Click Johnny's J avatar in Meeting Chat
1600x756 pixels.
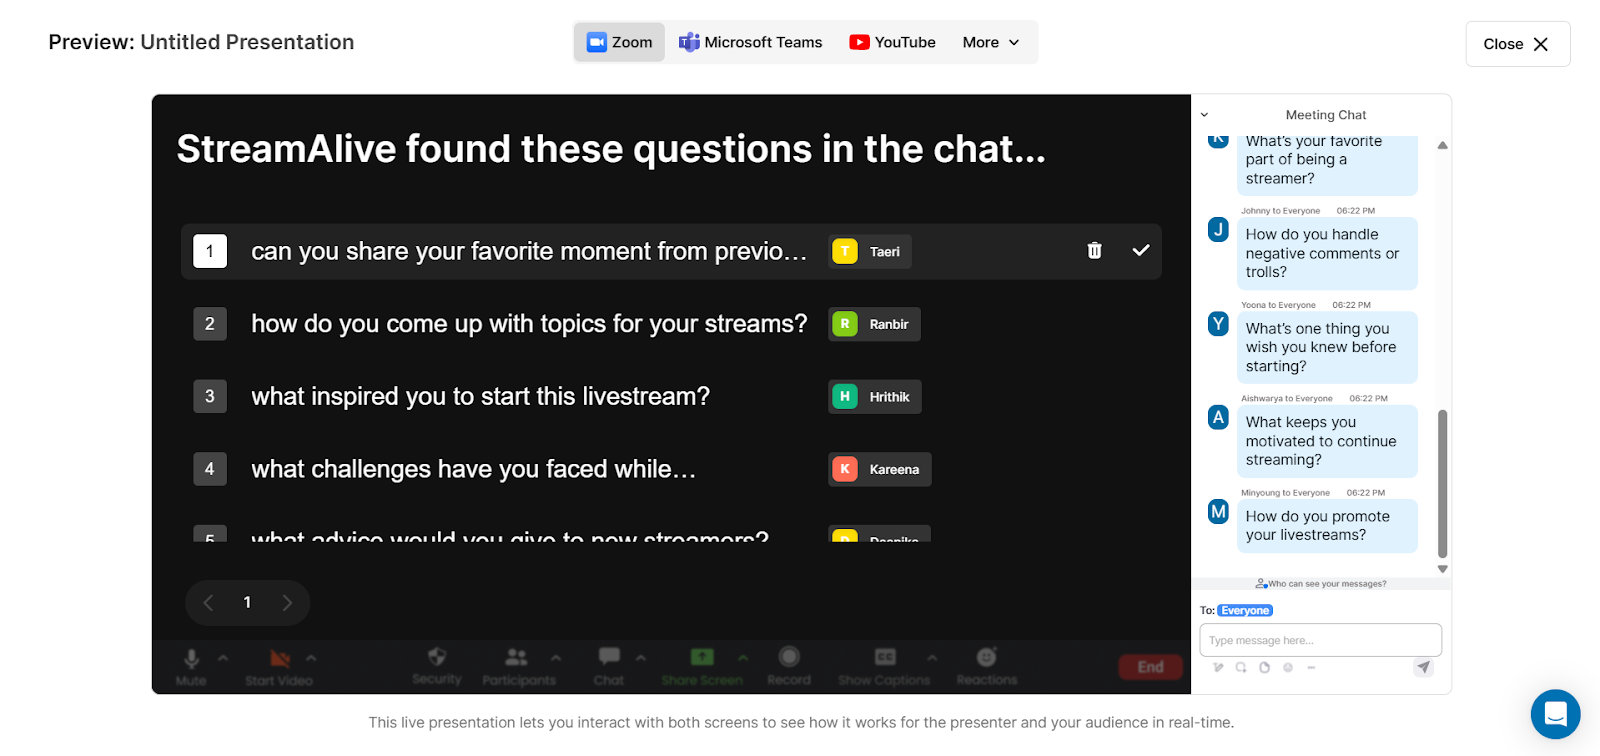click(1218, 229)
